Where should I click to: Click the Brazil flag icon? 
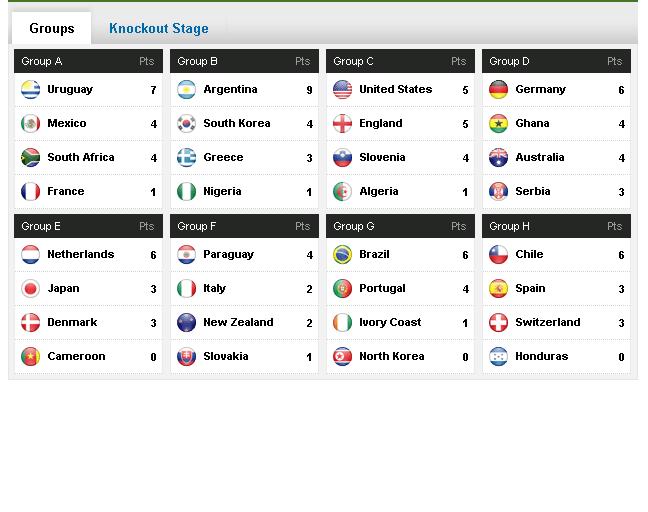[x=343, y=255]
